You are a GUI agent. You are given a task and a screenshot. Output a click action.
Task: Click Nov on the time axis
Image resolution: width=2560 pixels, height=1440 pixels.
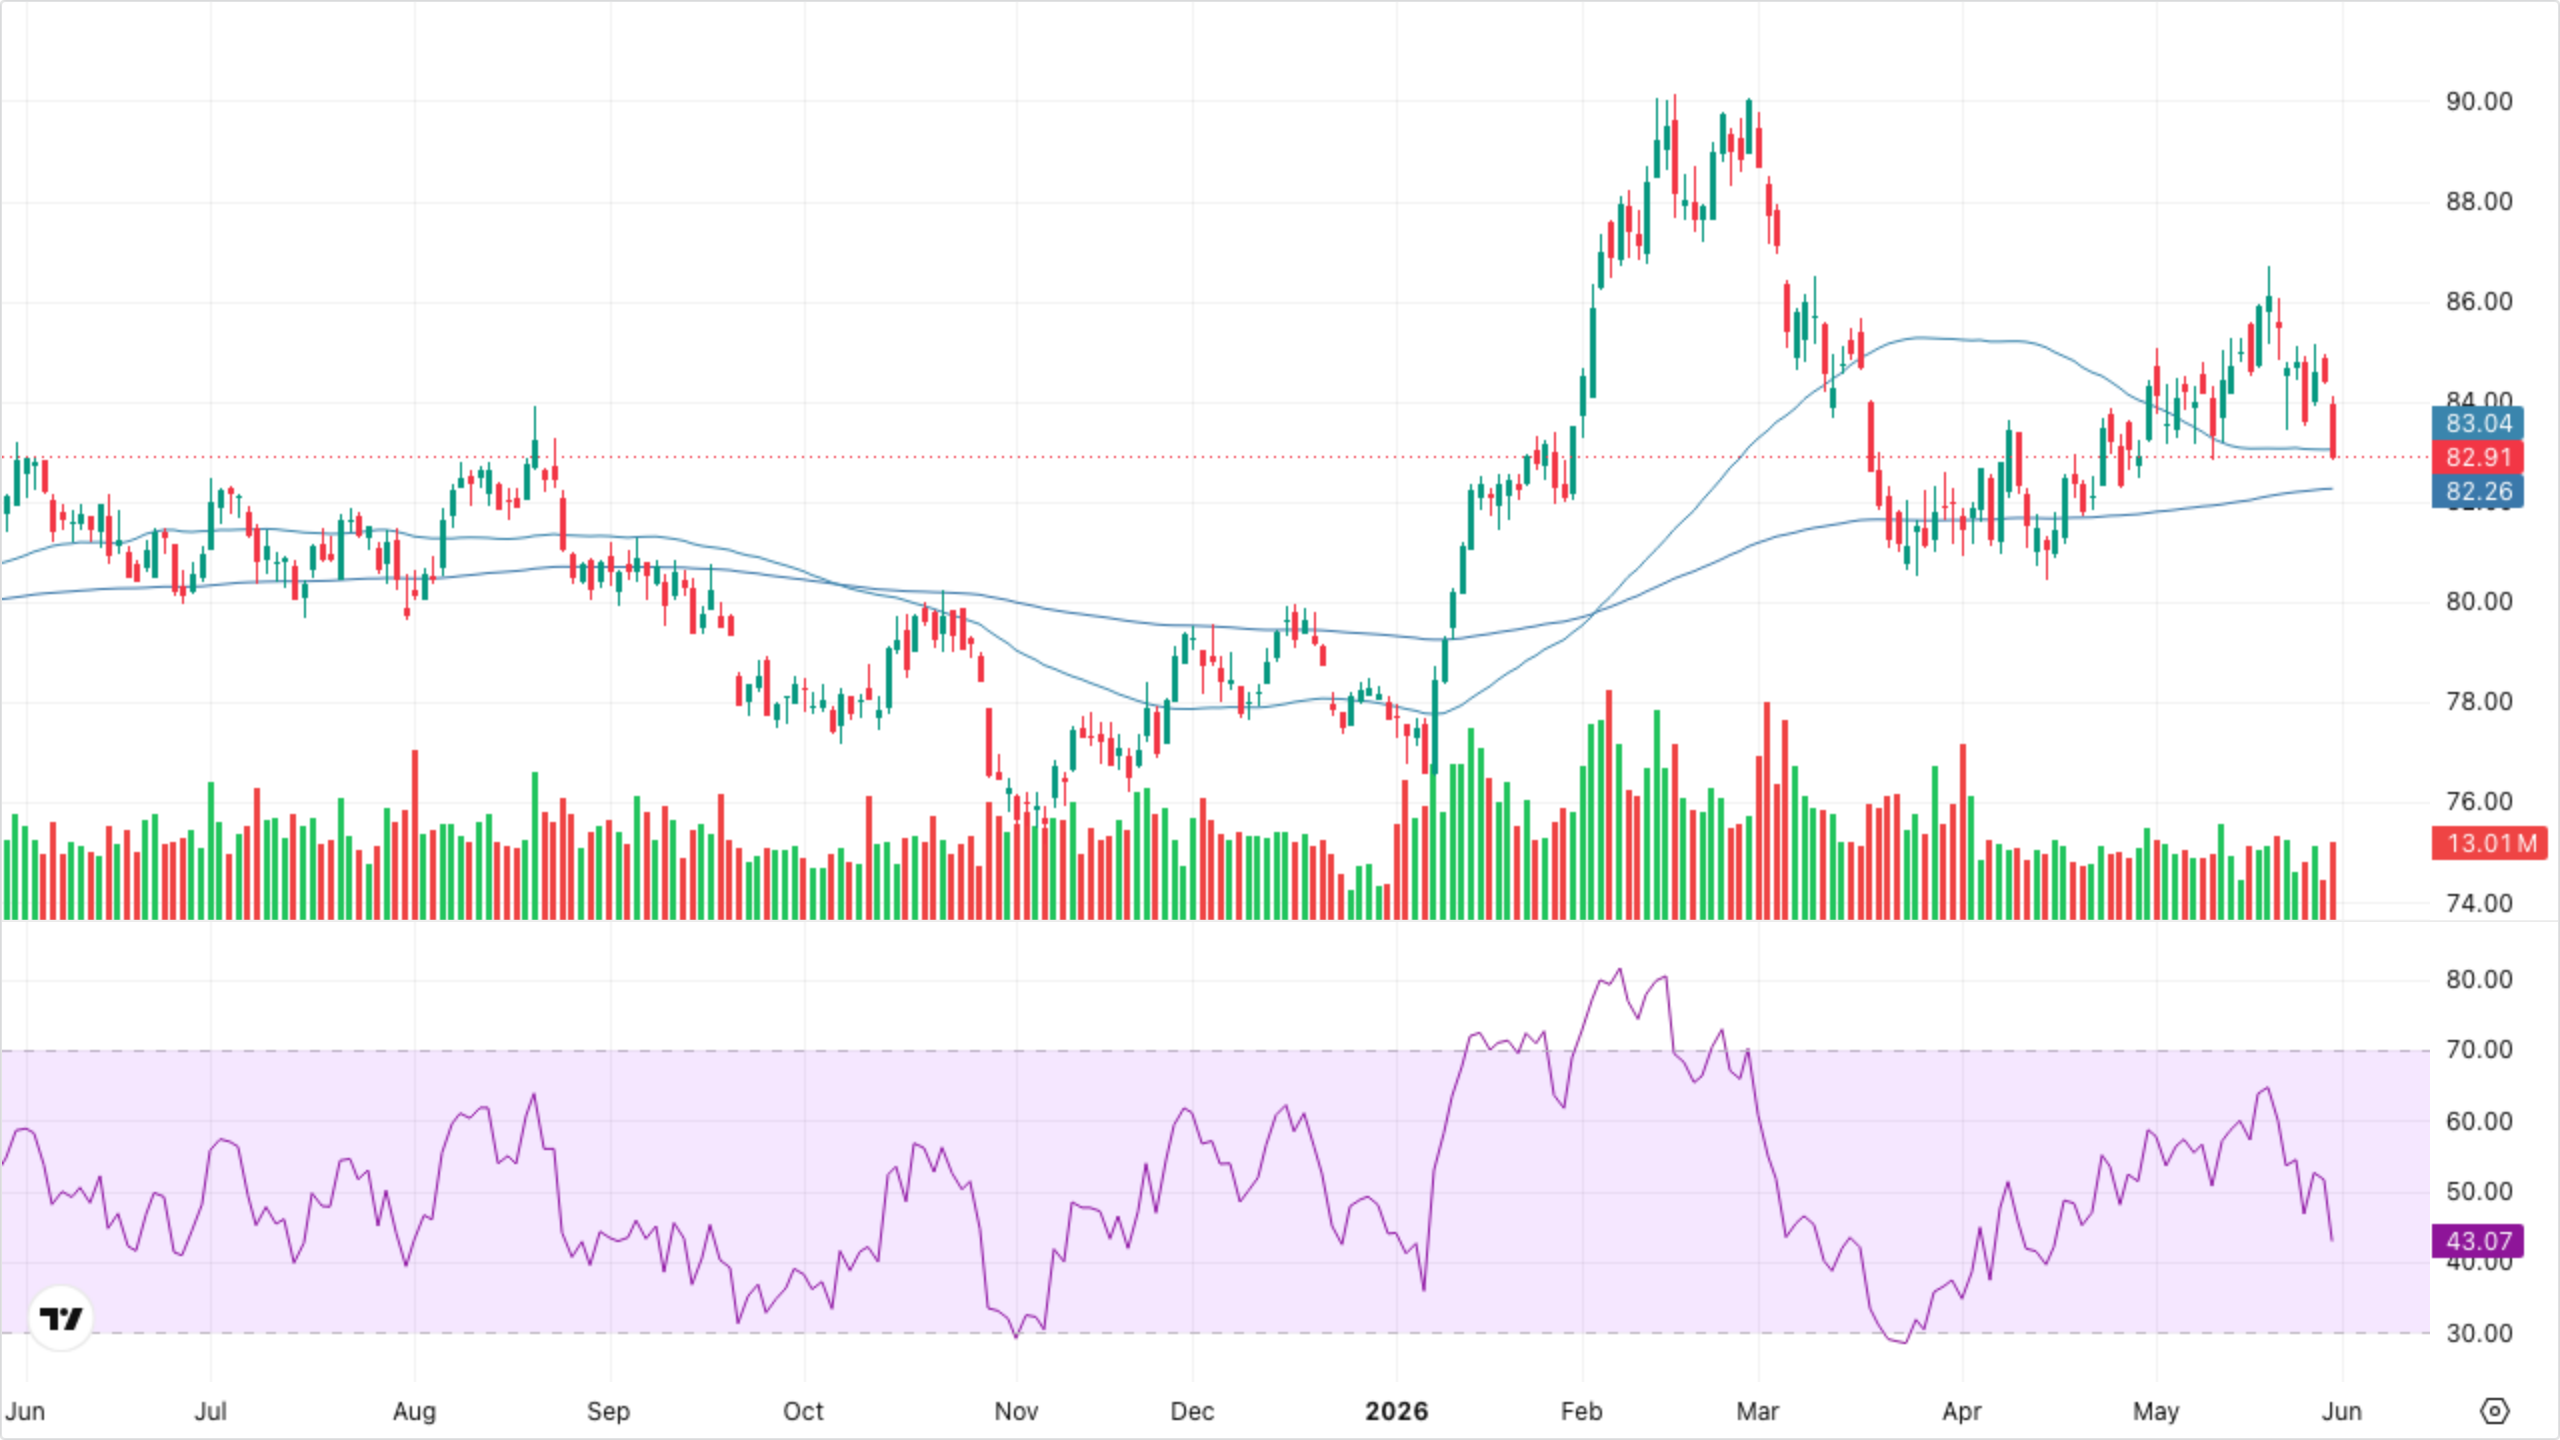point(1016,1411)
